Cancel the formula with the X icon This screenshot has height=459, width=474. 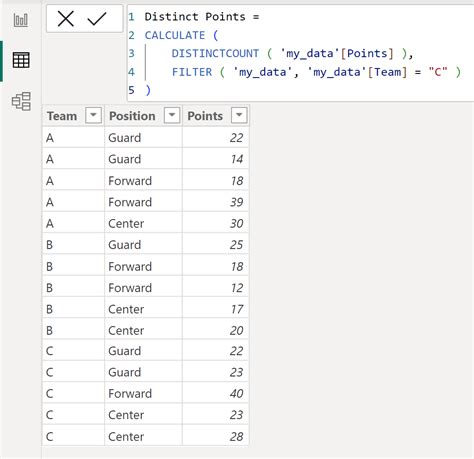pyautogui.click(x=66, y=18)
